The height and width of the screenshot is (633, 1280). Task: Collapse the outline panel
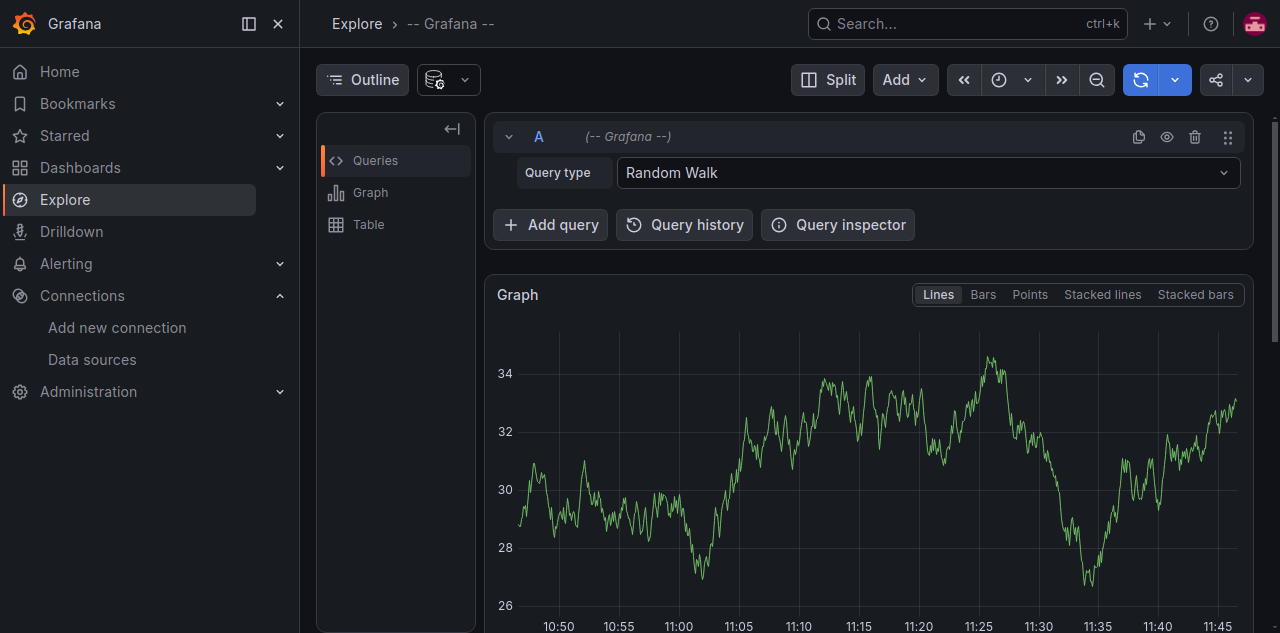(x=452, y=129)
